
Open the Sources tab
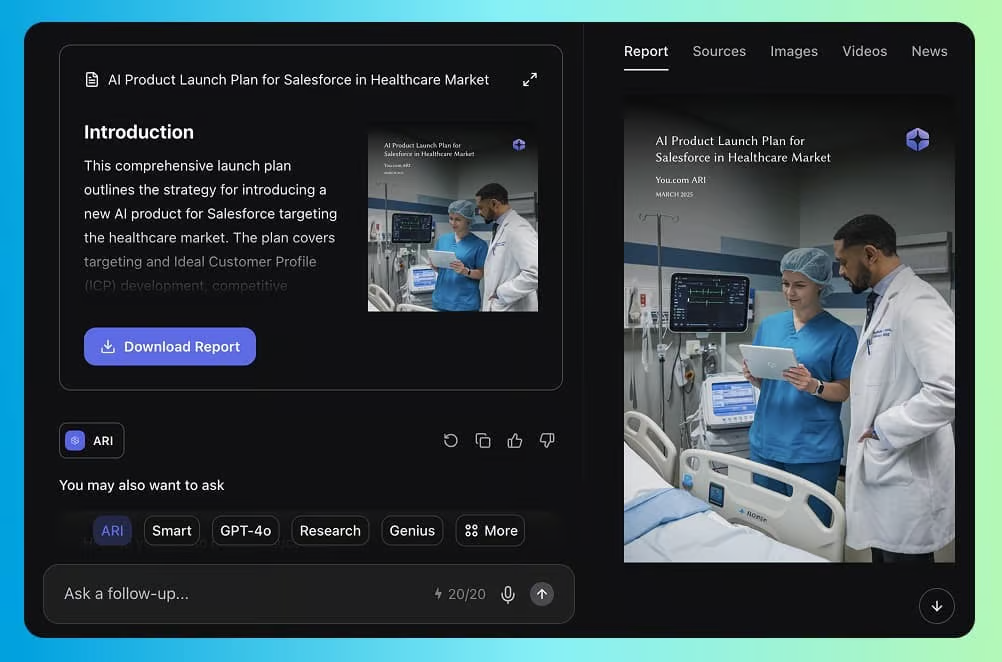(719, 52)
